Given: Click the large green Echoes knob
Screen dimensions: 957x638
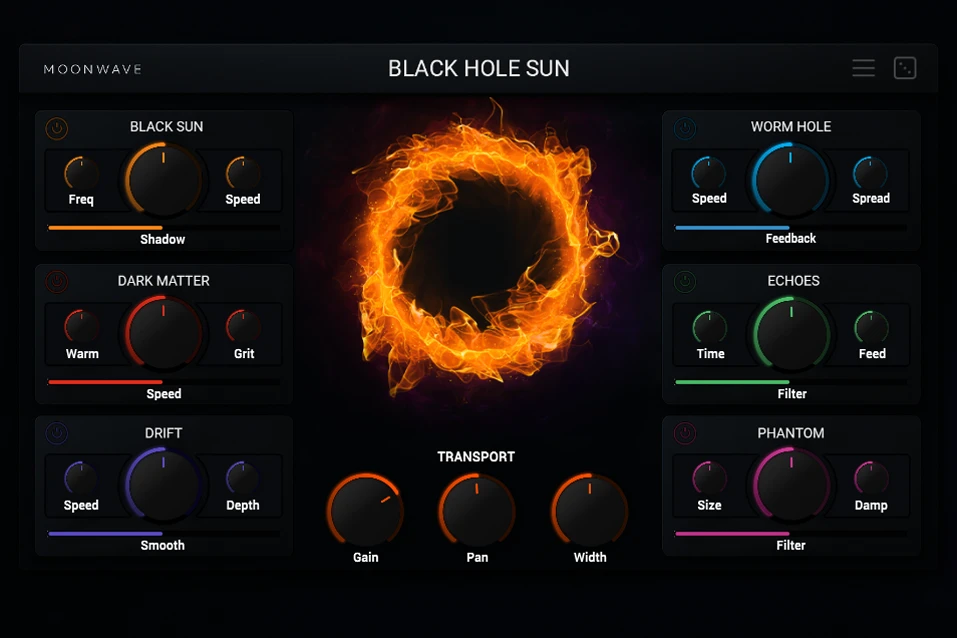Looking at the screenshot, I should click(x=792, y=333).
